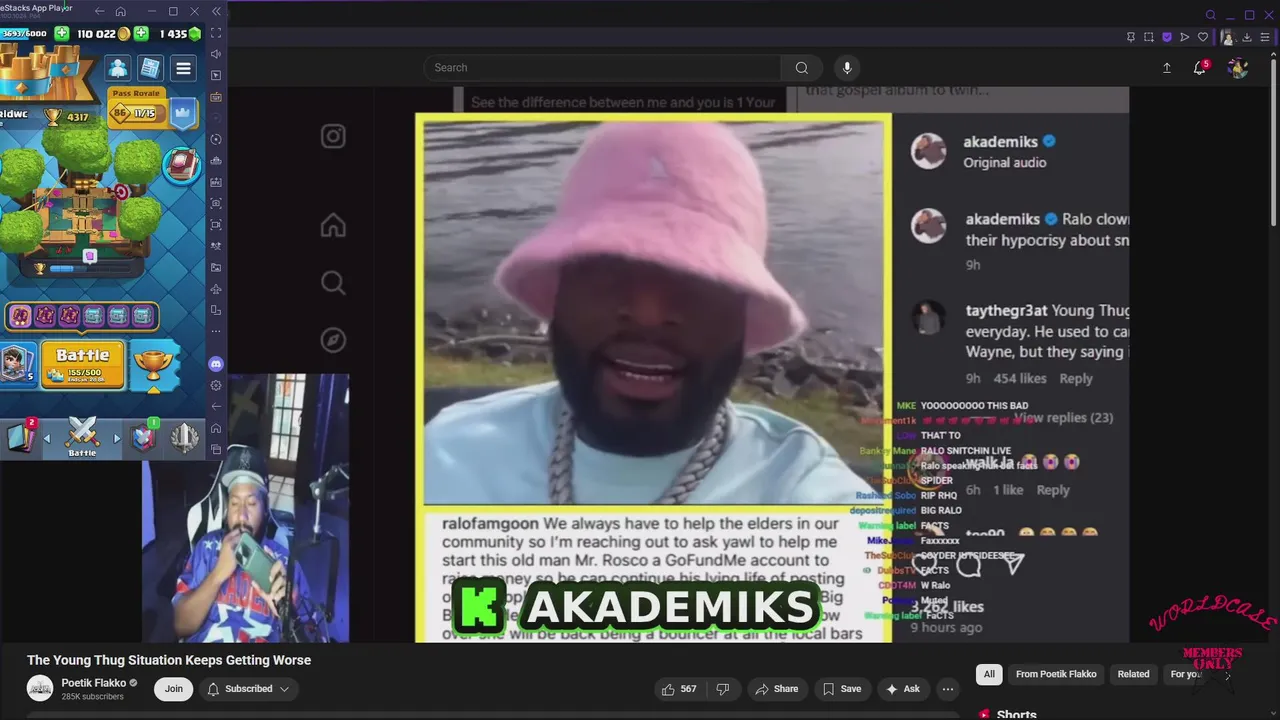Viewport: 1280px width, 720px height.
Task: Open Clash Royale hamburger menu
Action: pos(183,68)
